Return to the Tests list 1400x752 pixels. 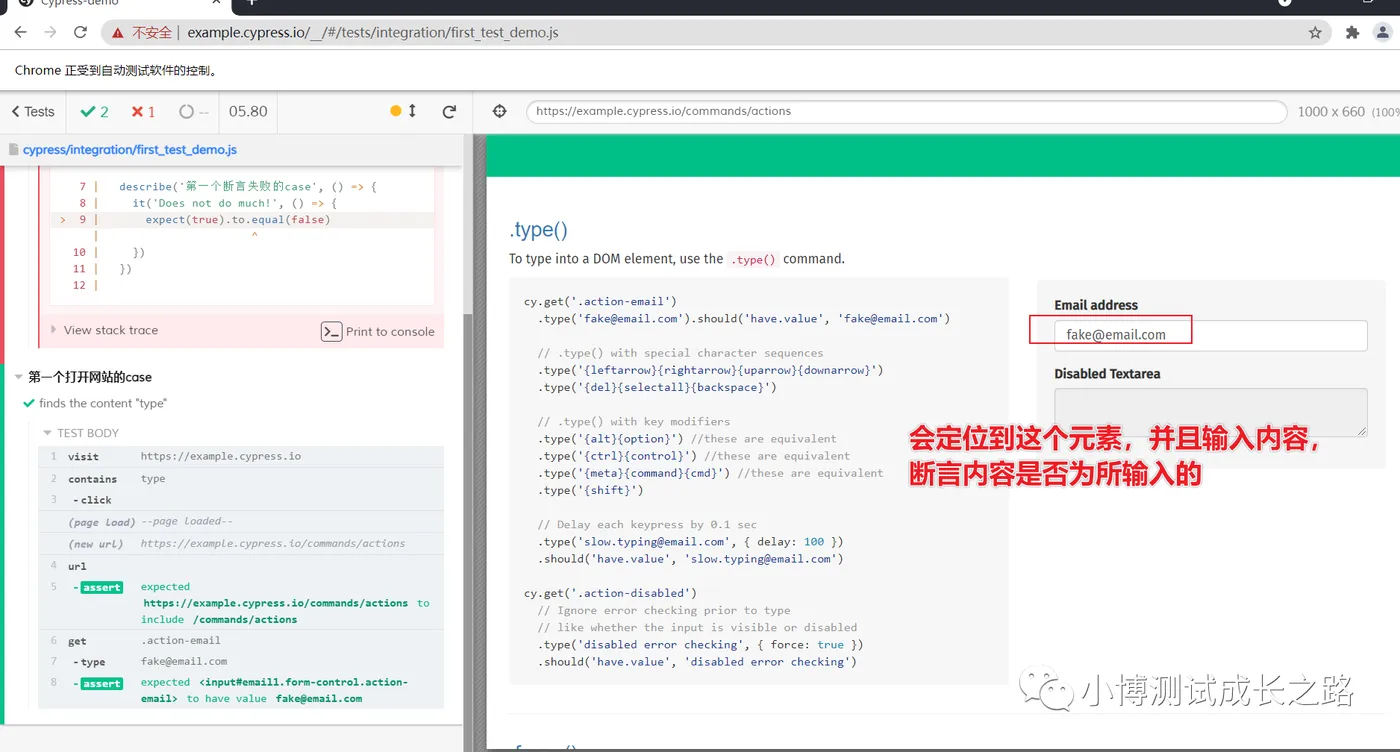coord(33,112)
